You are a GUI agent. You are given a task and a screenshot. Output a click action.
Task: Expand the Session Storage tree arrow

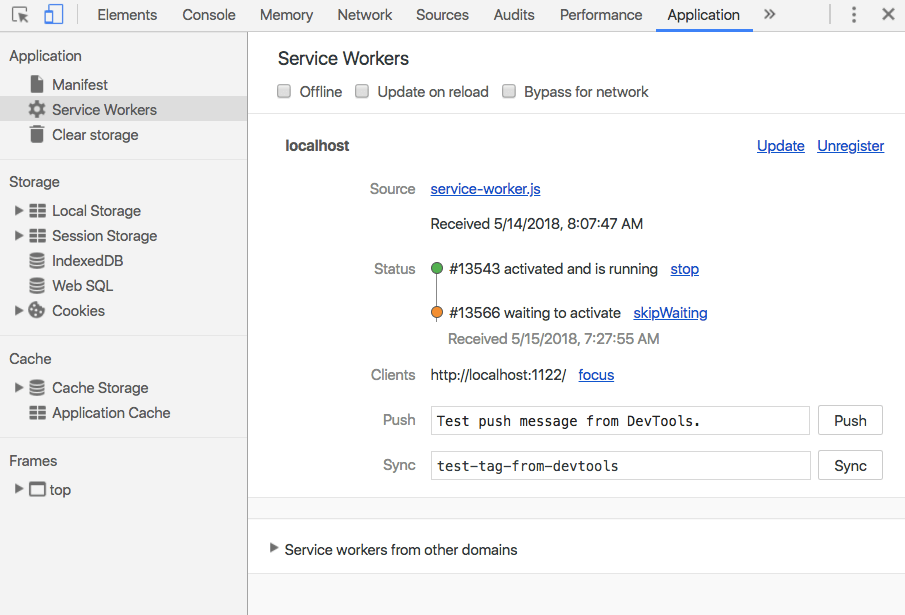pyautogui.click(x=18, y=235)
